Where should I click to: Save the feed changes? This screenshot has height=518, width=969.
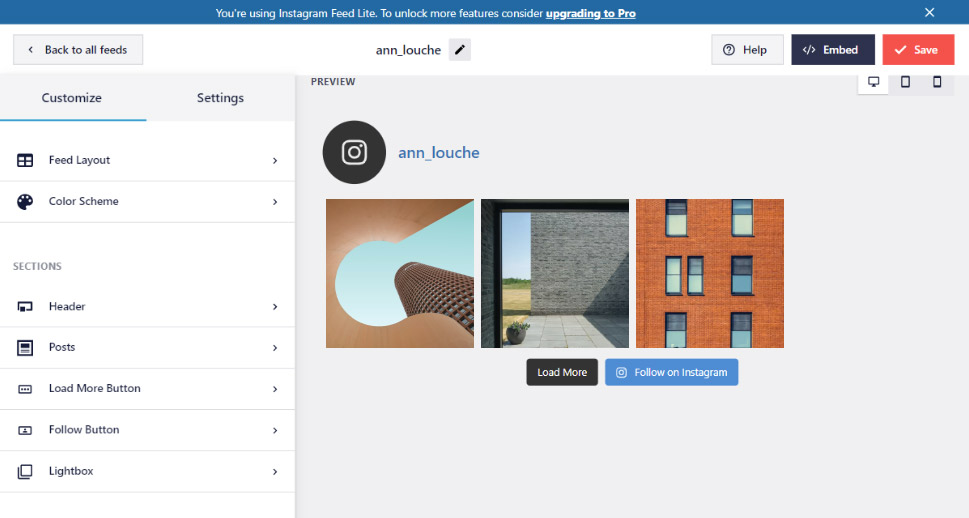[918, 50]
